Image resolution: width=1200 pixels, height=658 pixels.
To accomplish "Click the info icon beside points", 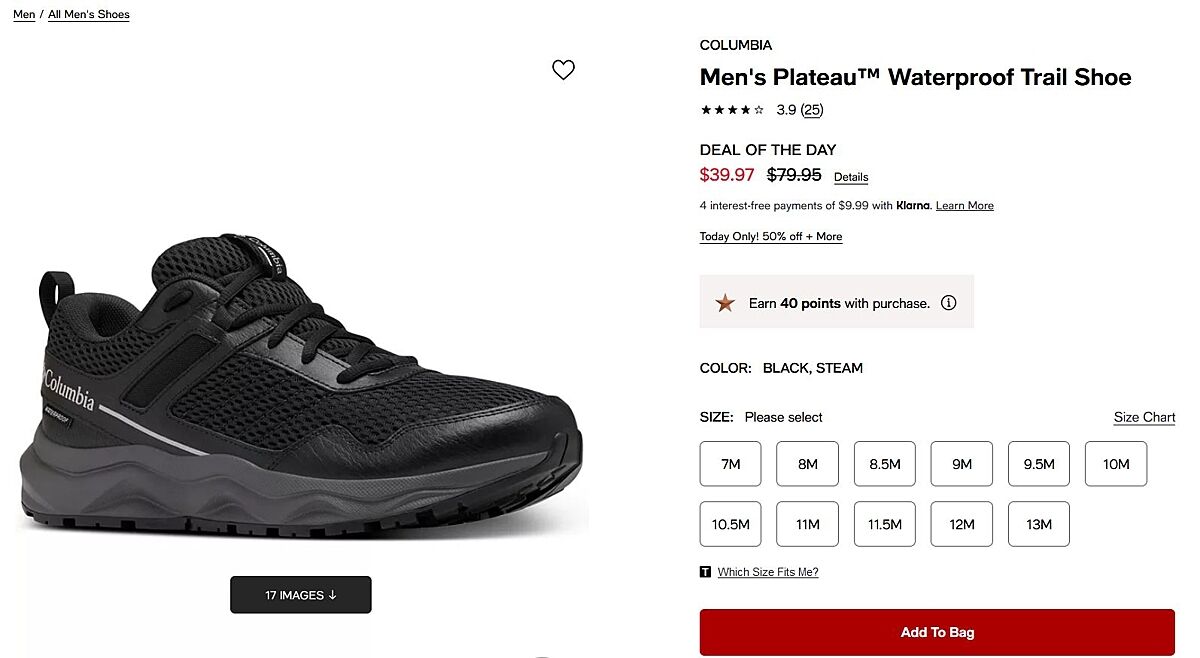I will click(x=949, y=303).
